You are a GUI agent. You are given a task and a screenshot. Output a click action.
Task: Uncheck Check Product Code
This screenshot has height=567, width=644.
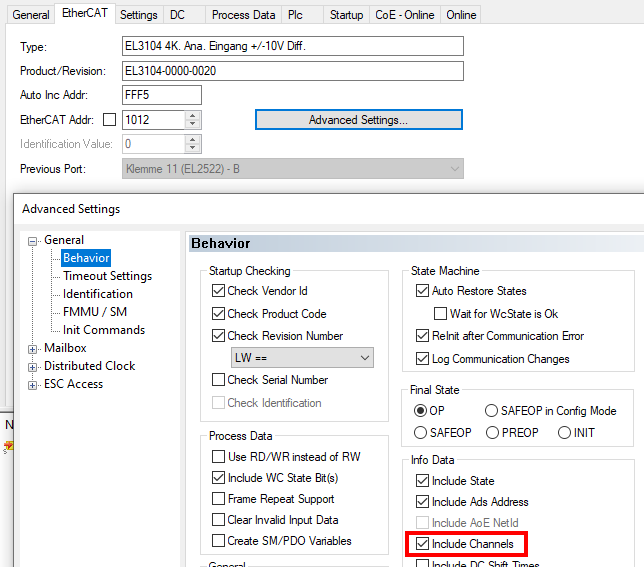click(x=218, y=314)
